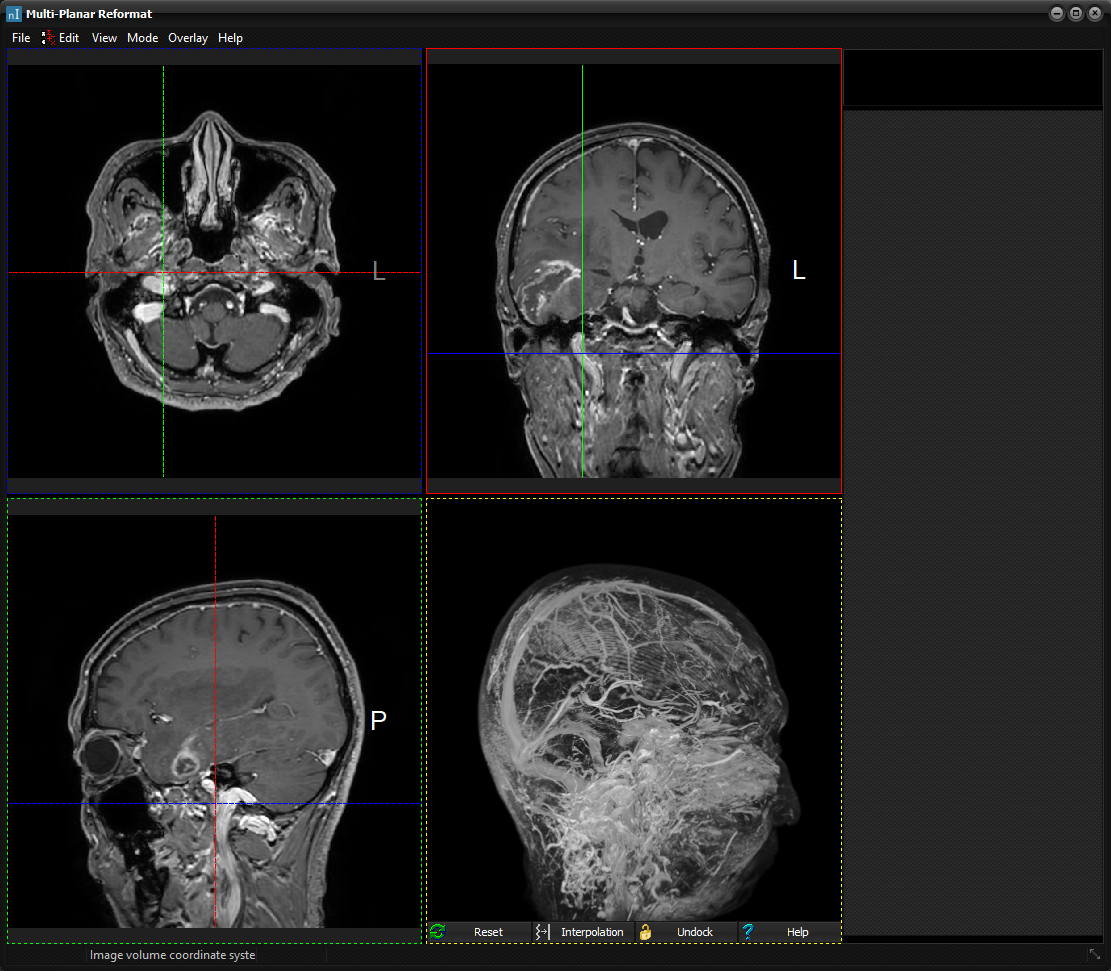Click the Interpolation bracket icon
This screenshot has width=1111, height=971.
click(543, 932)
